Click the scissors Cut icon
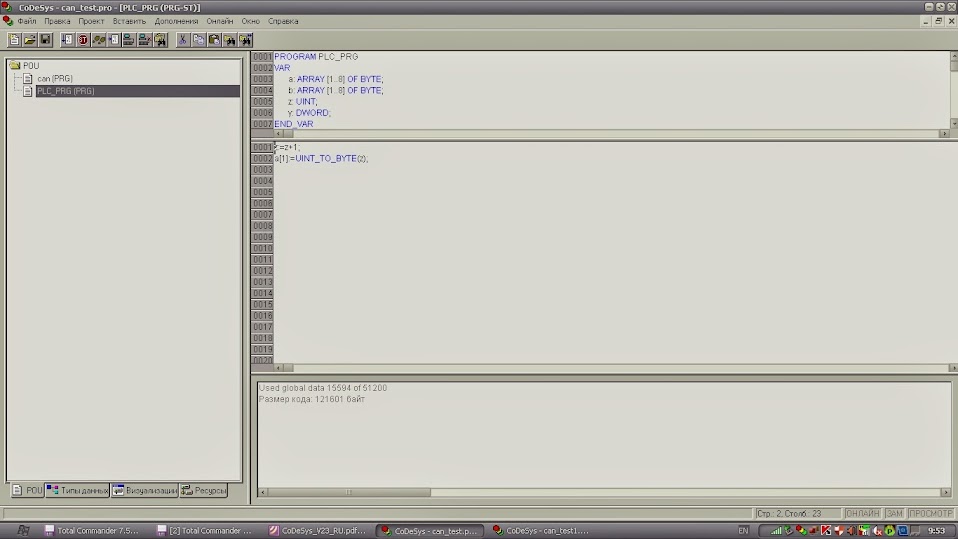Screen dimensions: 958x539 tap(182, 40)
